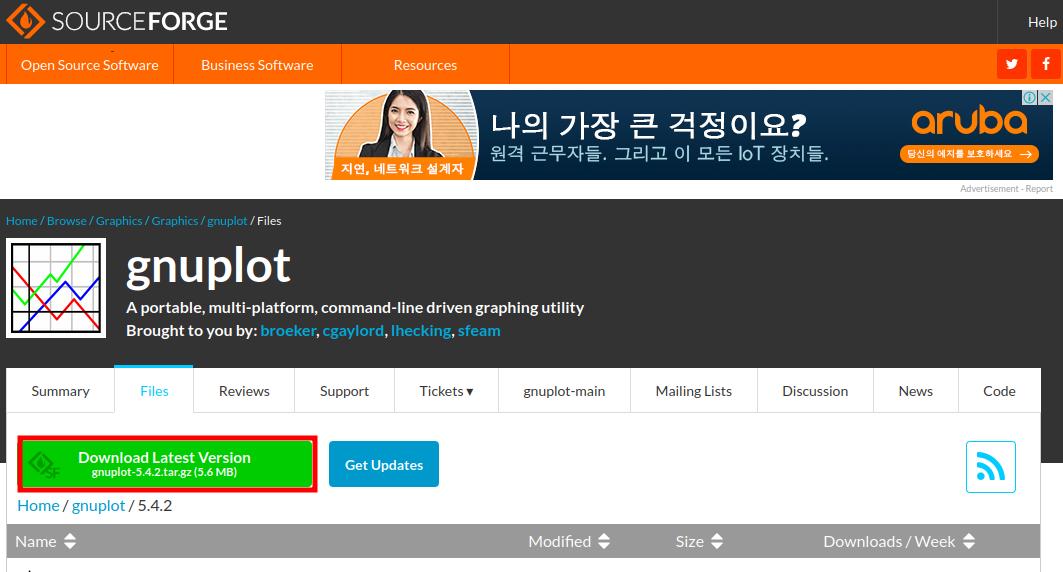Switch to the Discussion tab
The image size is (1063, 572).
[815, 391]
